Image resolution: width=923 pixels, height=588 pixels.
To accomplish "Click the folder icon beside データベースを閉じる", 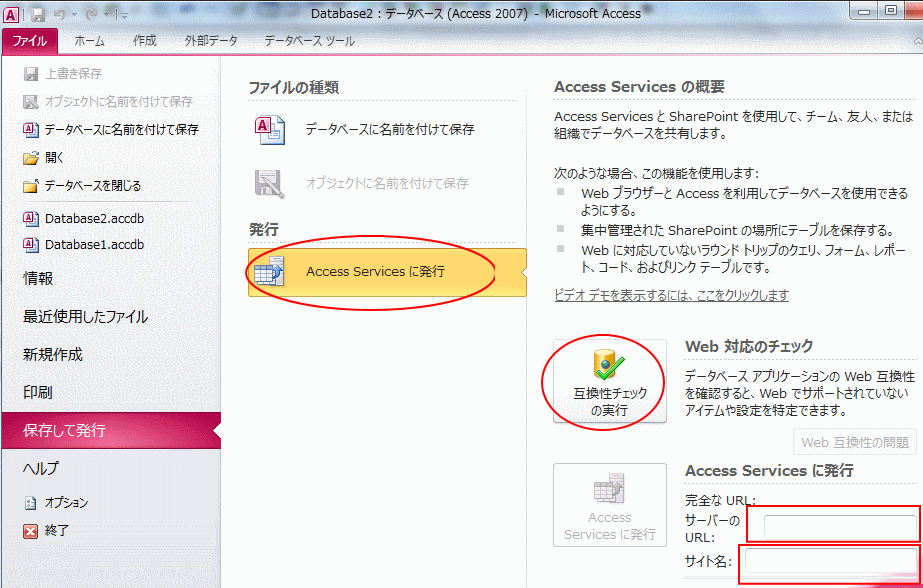I will [x=31, y=186].
